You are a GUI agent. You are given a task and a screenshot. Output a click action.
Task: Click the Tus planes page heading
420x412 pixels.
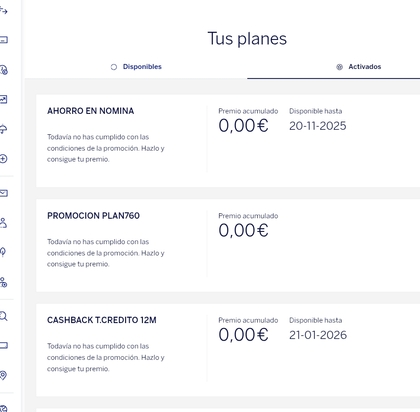pos(247,38)
